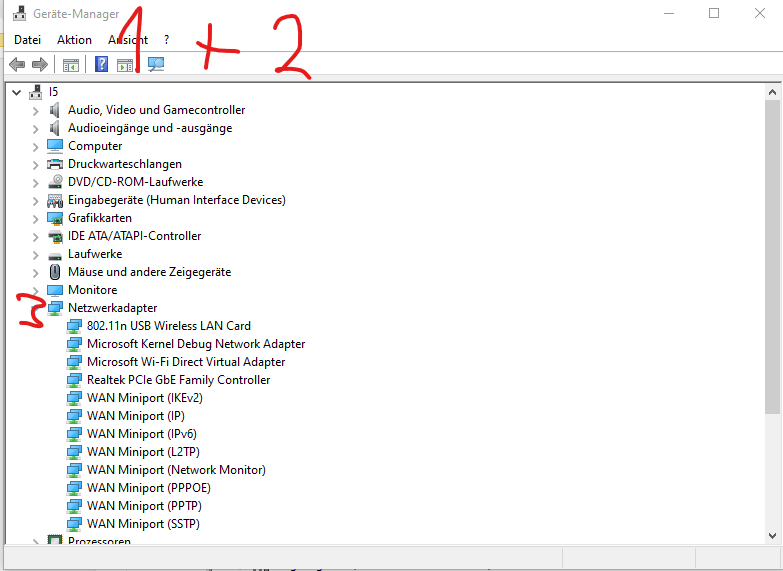Image resolution: width=783 pixels, height=571 pixels.
Task: Select the Realtek PCIe GbE Family Controller
Action: pos(178,380)
